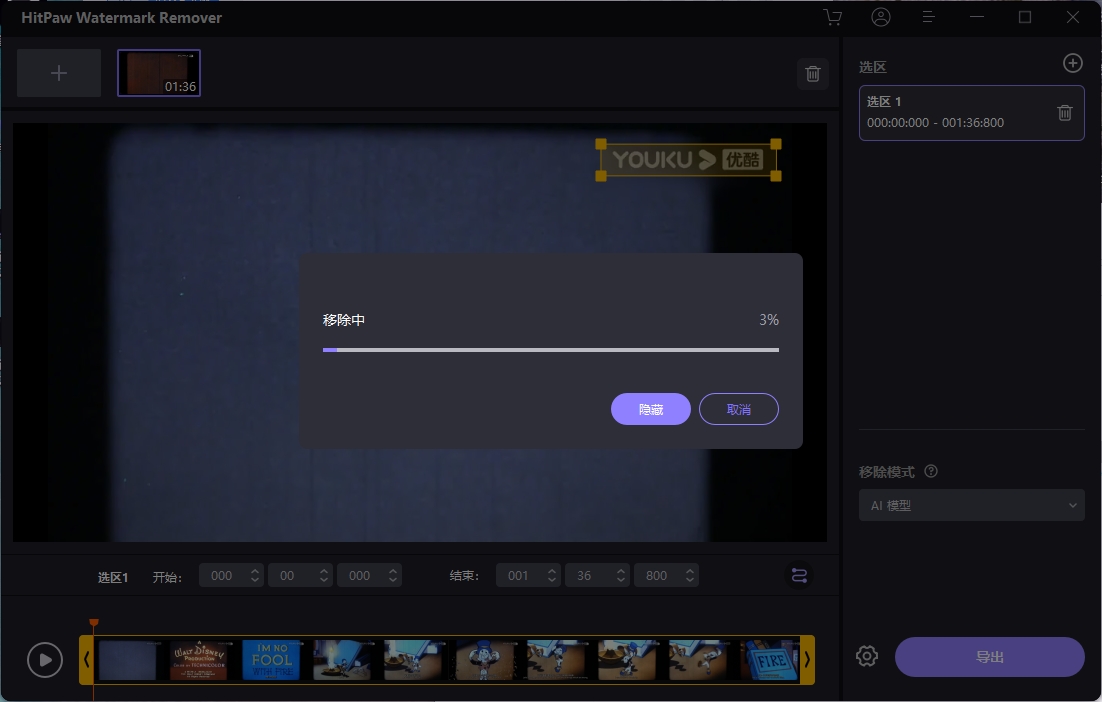Delete imported video with top trash icon

812,74
